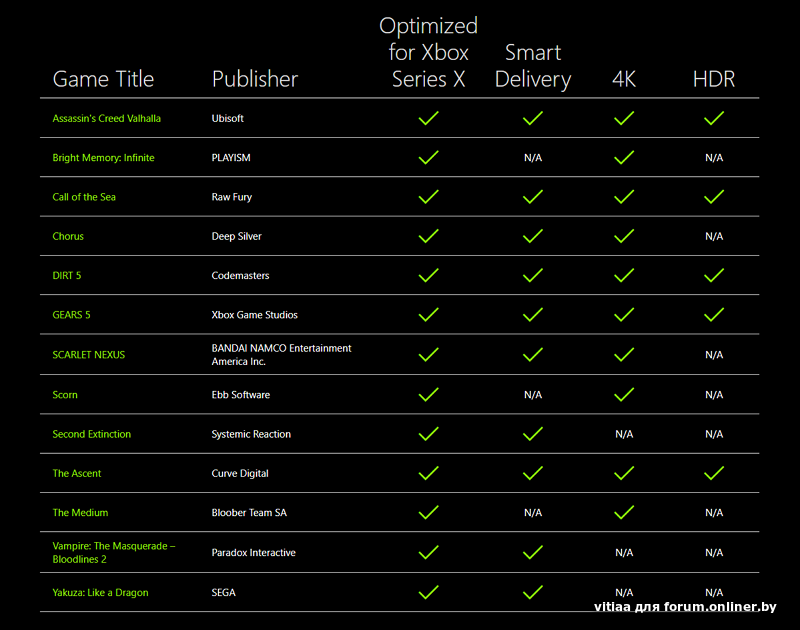This screenshot has width=800, height=630.
Task: Click The Medium Smart Delivery N/A value
Action: coord(533,513)
